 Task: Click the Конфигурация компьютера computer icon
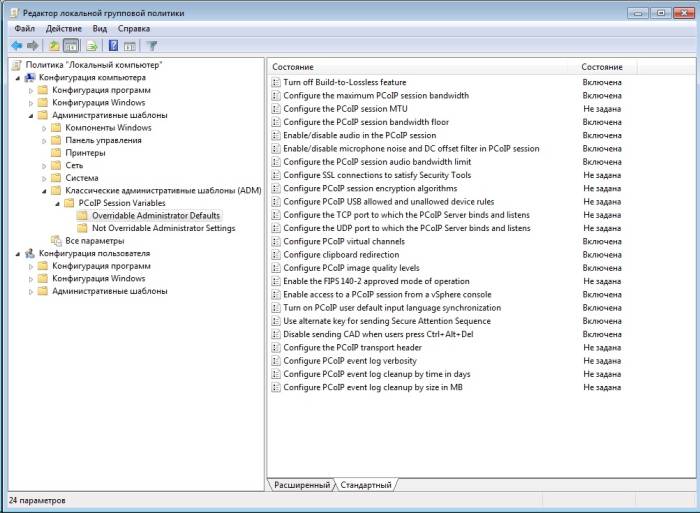[30, 78]
